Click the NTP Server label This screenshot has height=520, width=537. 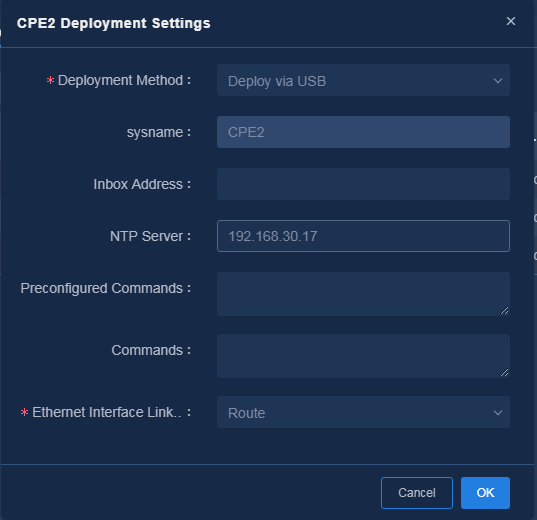click(x=146, y=236)
